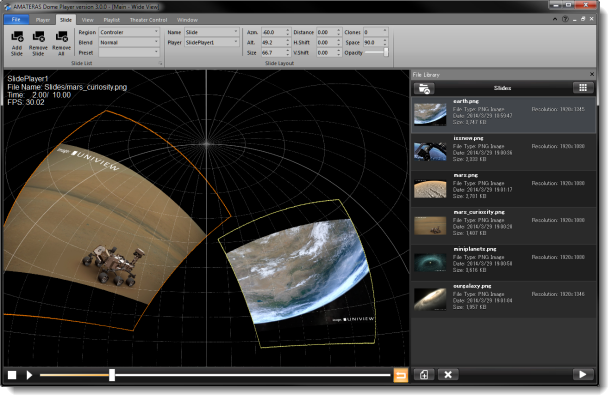Click the V.Shift stepper arrows
The height and width of the screenshot is (402, 615).
tap(338, 53)
